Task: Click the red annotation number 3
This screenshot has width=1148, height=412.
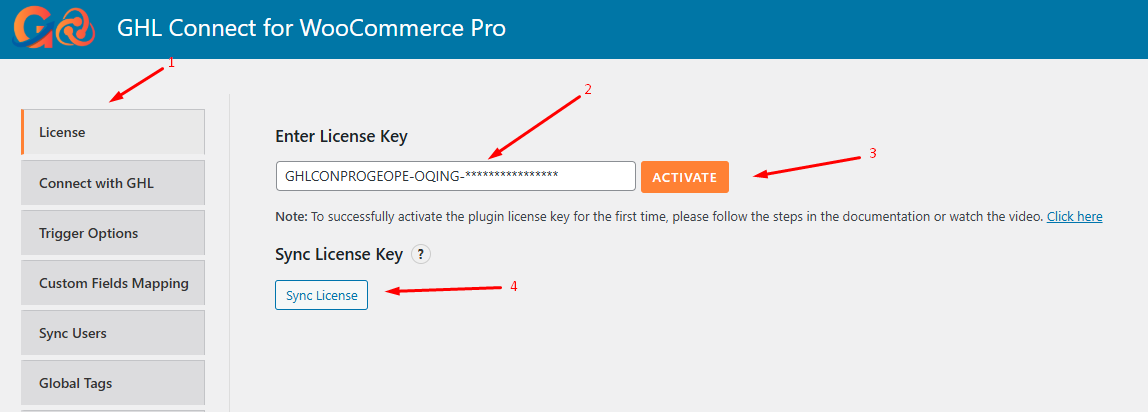Action: 872,154
